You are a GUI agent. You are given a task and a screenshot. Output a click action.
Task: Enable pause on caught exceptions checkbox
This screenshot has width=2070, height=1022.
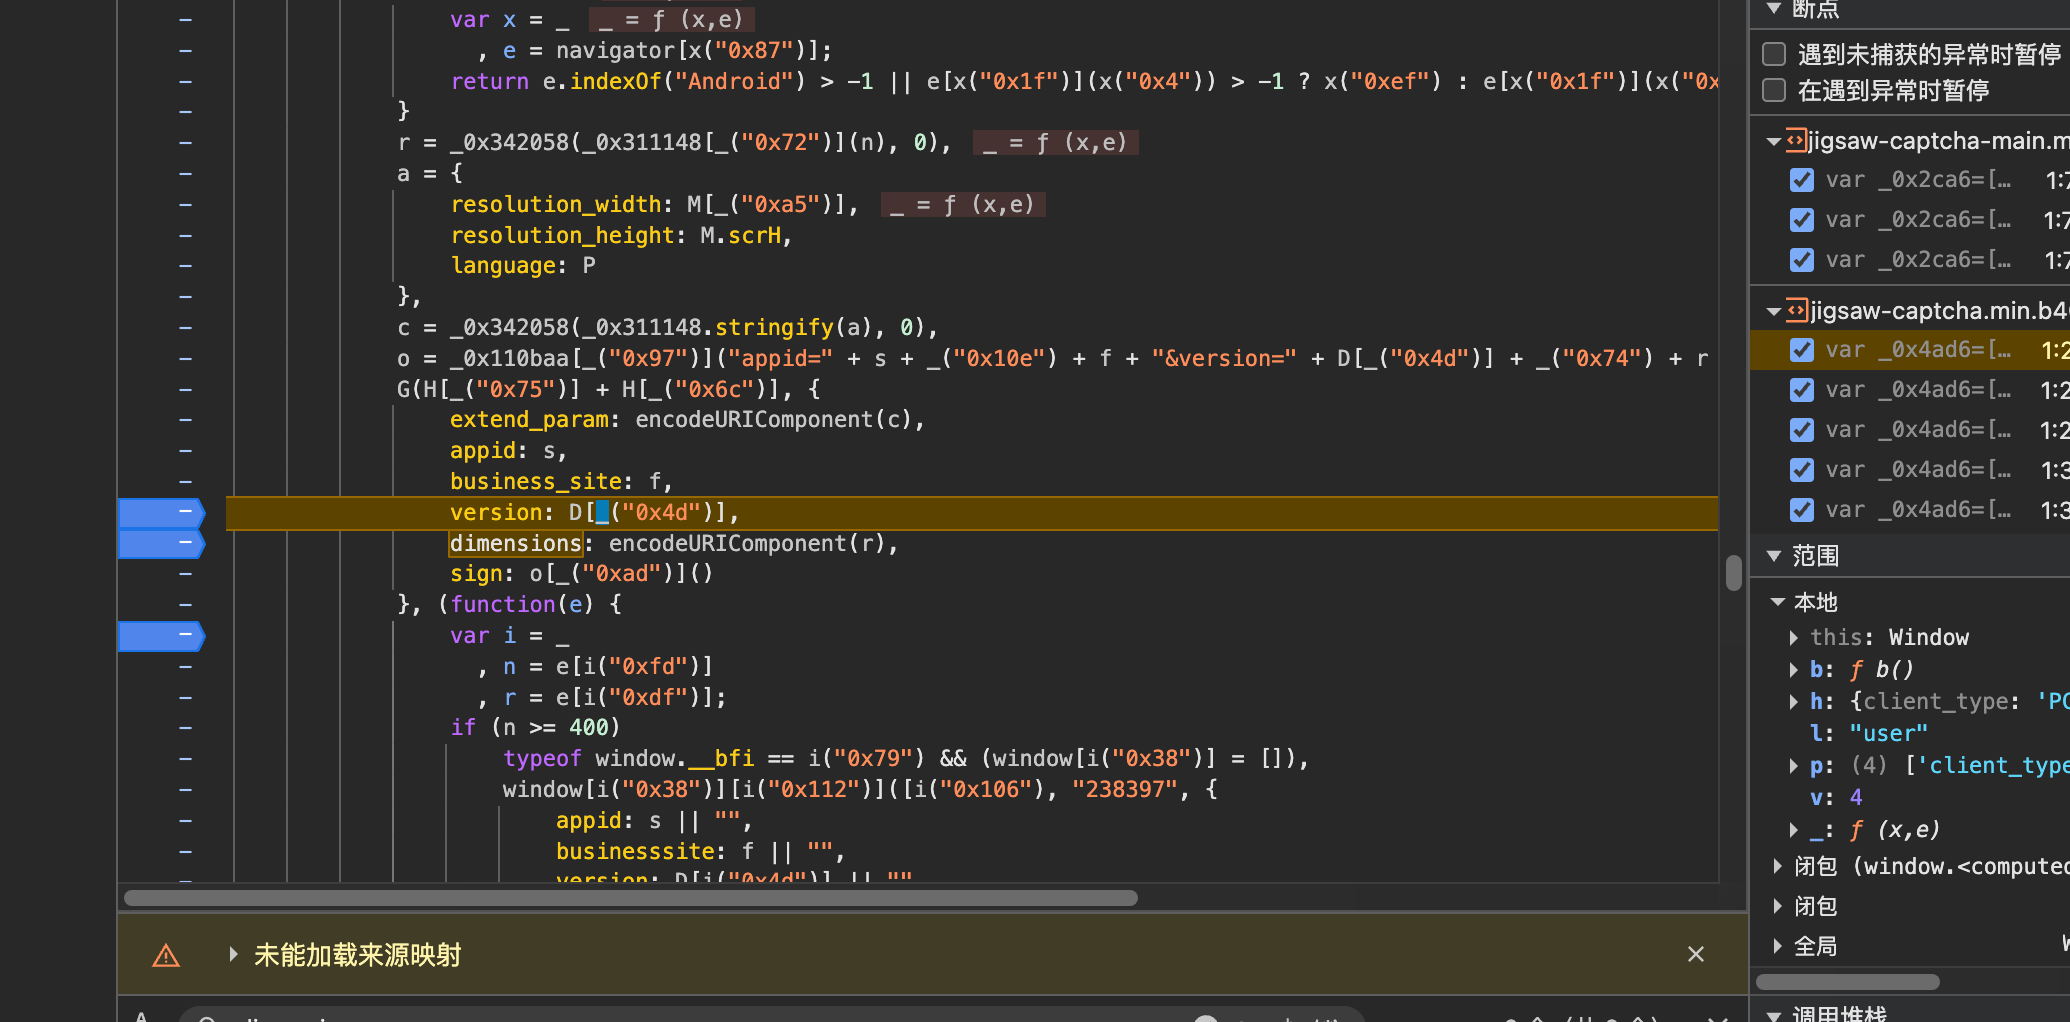coord(1774,90)
